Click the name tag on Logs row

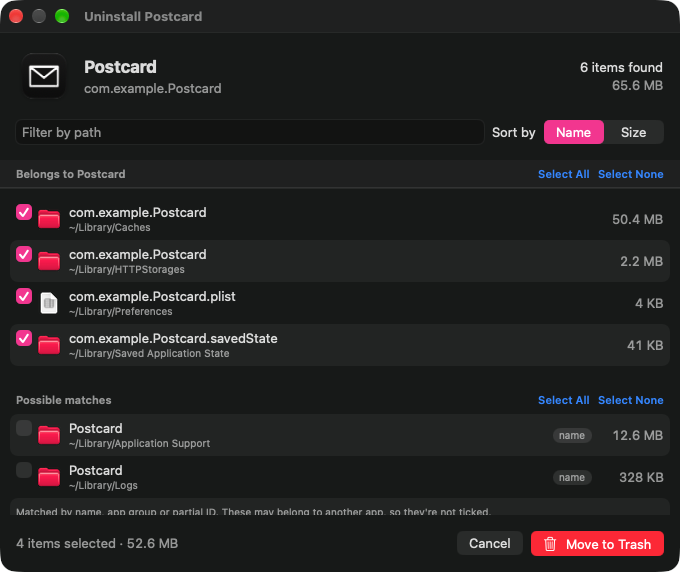pyautogui.click(x=572, y=477)
